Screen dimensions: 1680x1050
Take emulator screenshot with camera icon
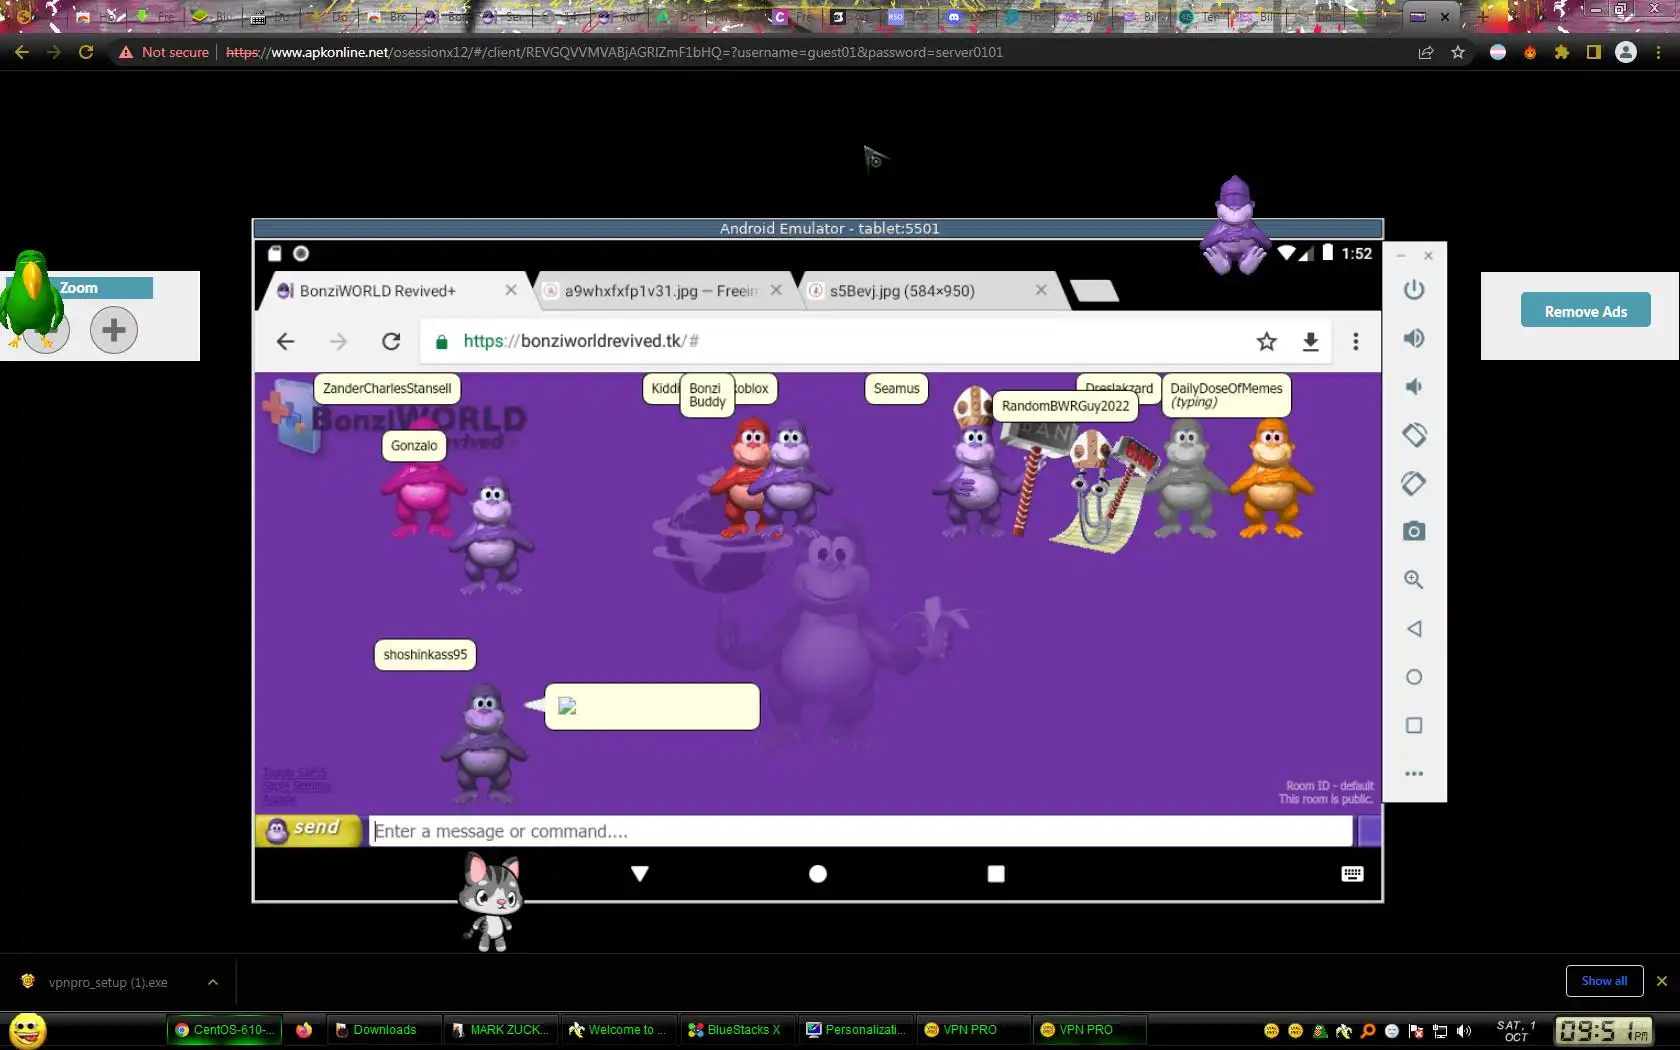pos(1413,531)
